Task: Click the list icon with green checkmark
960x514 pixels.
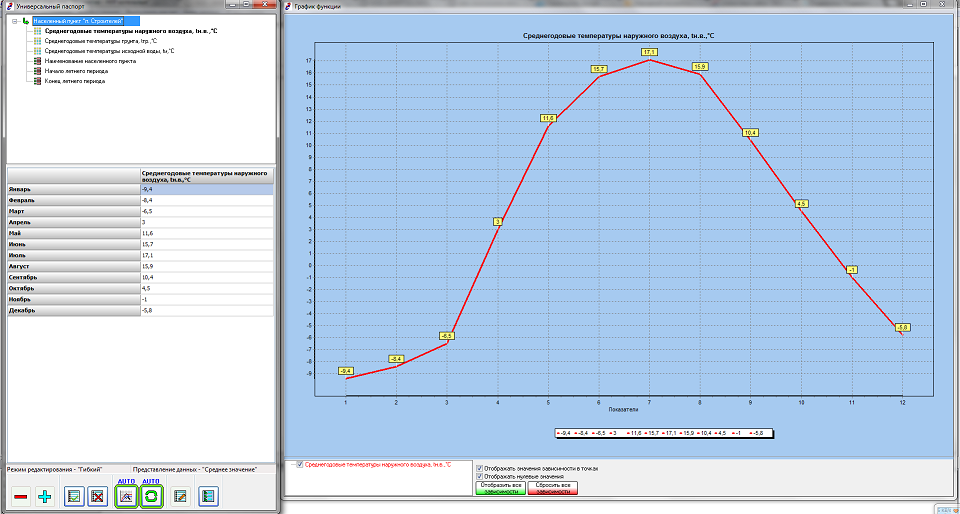Action: coord(74,496)
